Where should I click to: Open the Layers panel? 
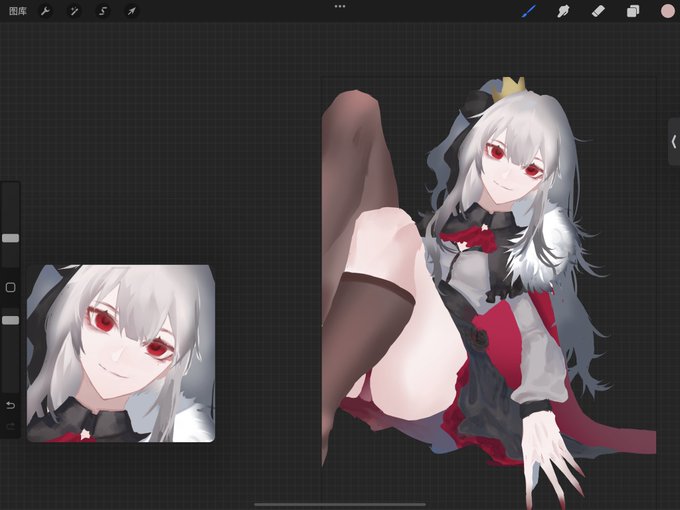coord(633,11)
